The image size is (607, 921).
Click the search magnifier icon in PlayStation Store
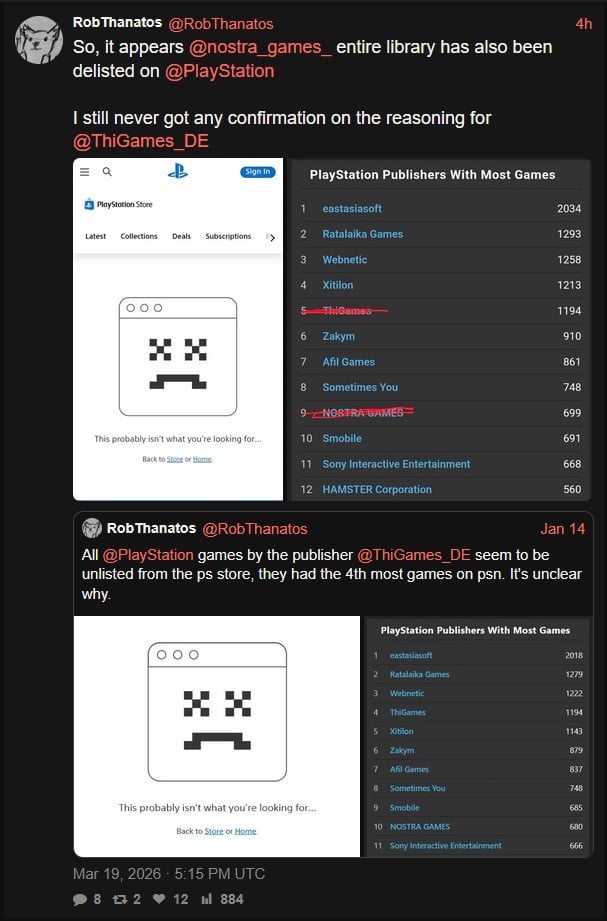[x=107, y=172]
